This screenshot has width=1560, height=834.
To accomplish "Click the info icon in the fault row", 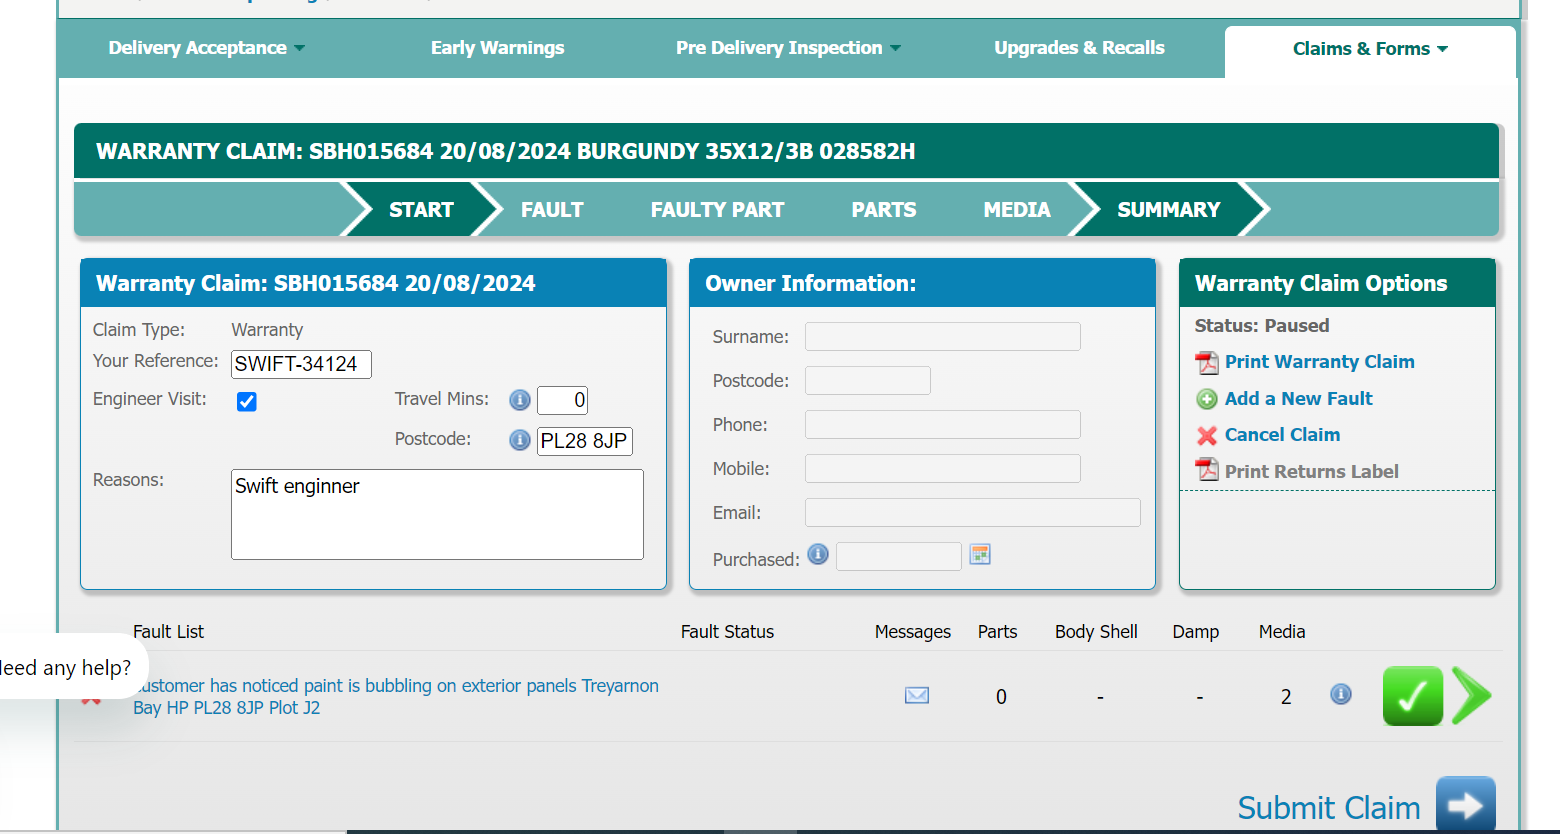I will coord(1341,694).
